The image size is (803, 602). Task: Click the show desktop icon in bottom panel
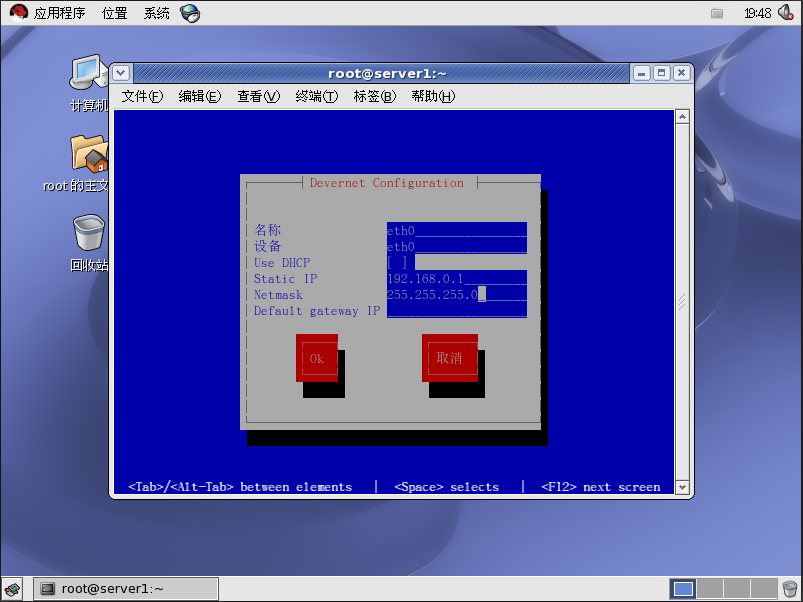pyautogui.click(x=12, y=589)
